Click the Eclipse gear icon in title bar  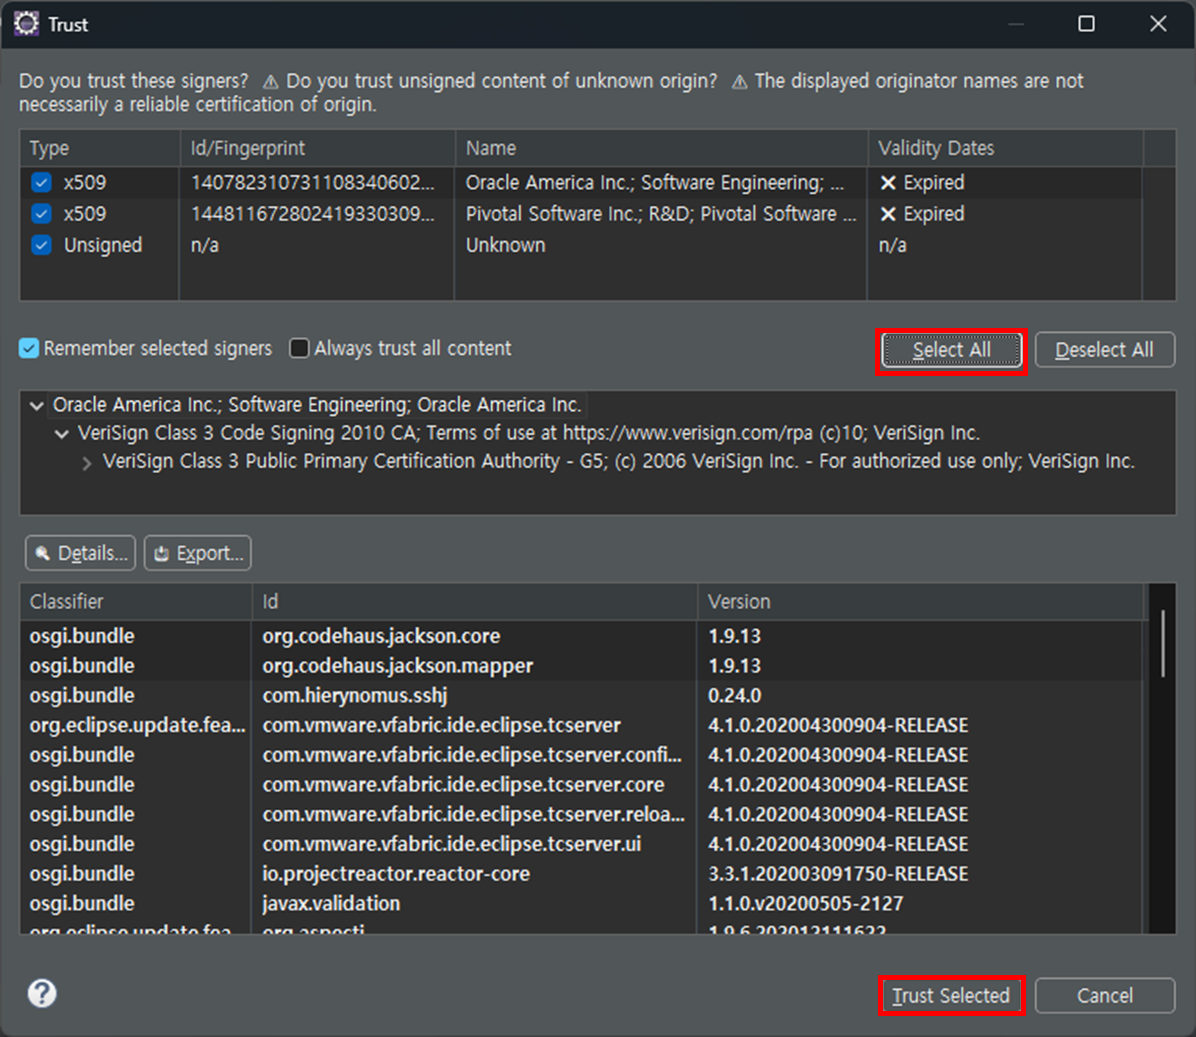26,24
